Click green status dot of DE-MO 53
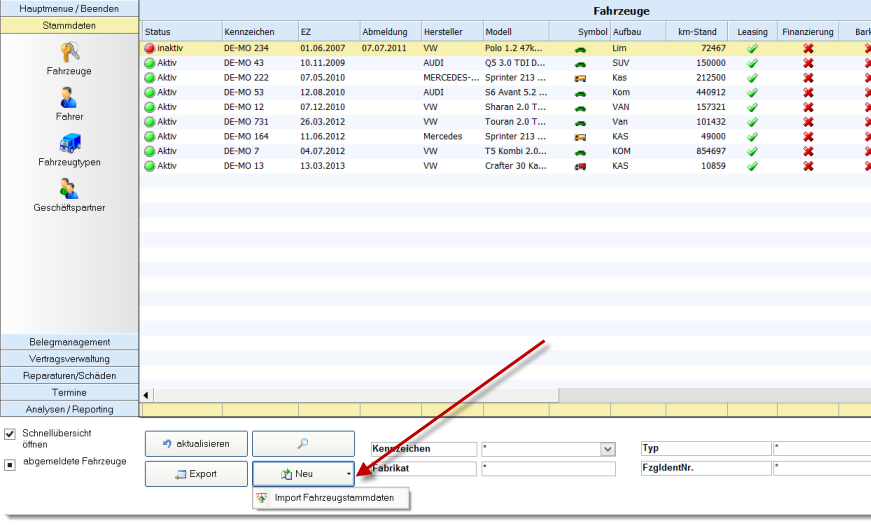 click(x=149, y=92)
